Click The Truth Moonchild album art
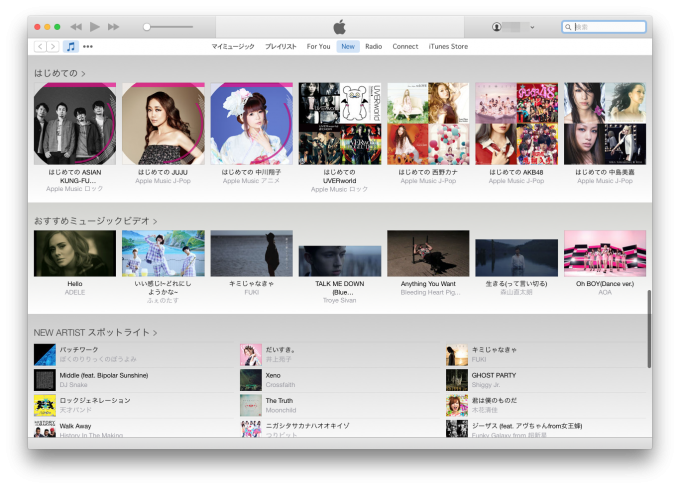Screen dimensions: 680x489 tap(251, 405)
